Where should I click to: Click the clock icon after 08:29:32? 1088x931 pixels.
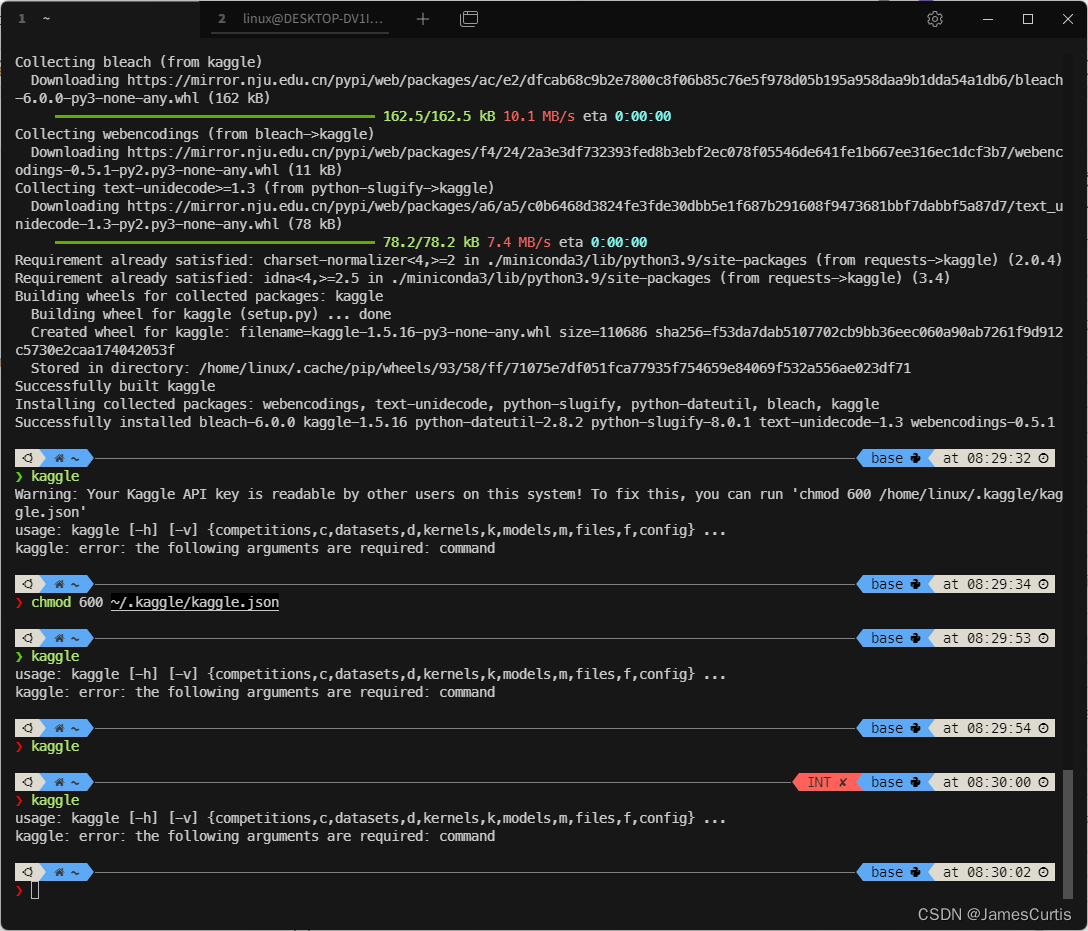coord(1044,458)
